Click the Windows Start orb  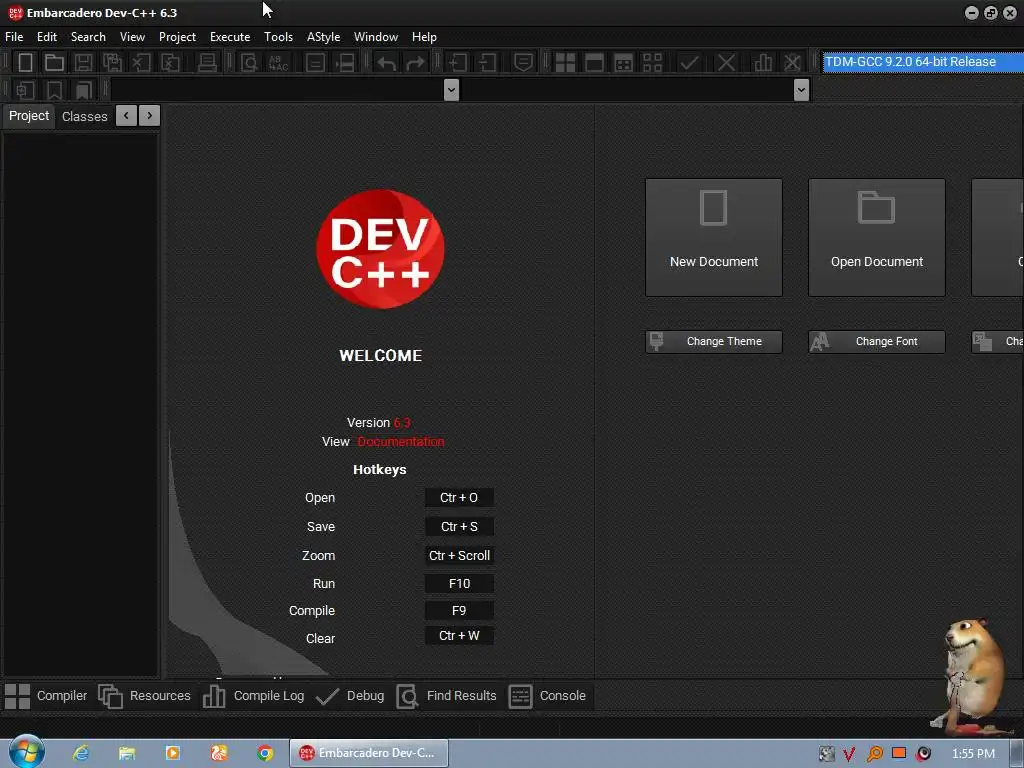pos(27,752)
